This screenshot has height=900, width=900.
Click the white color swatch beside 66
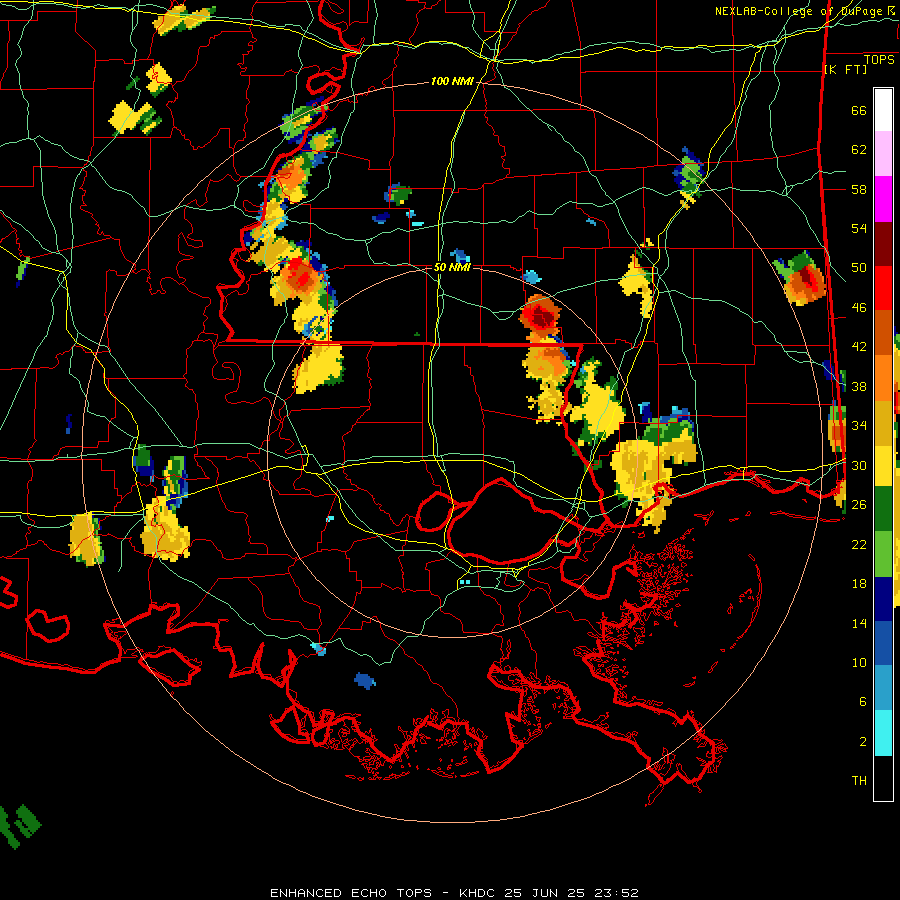point(883,110)
